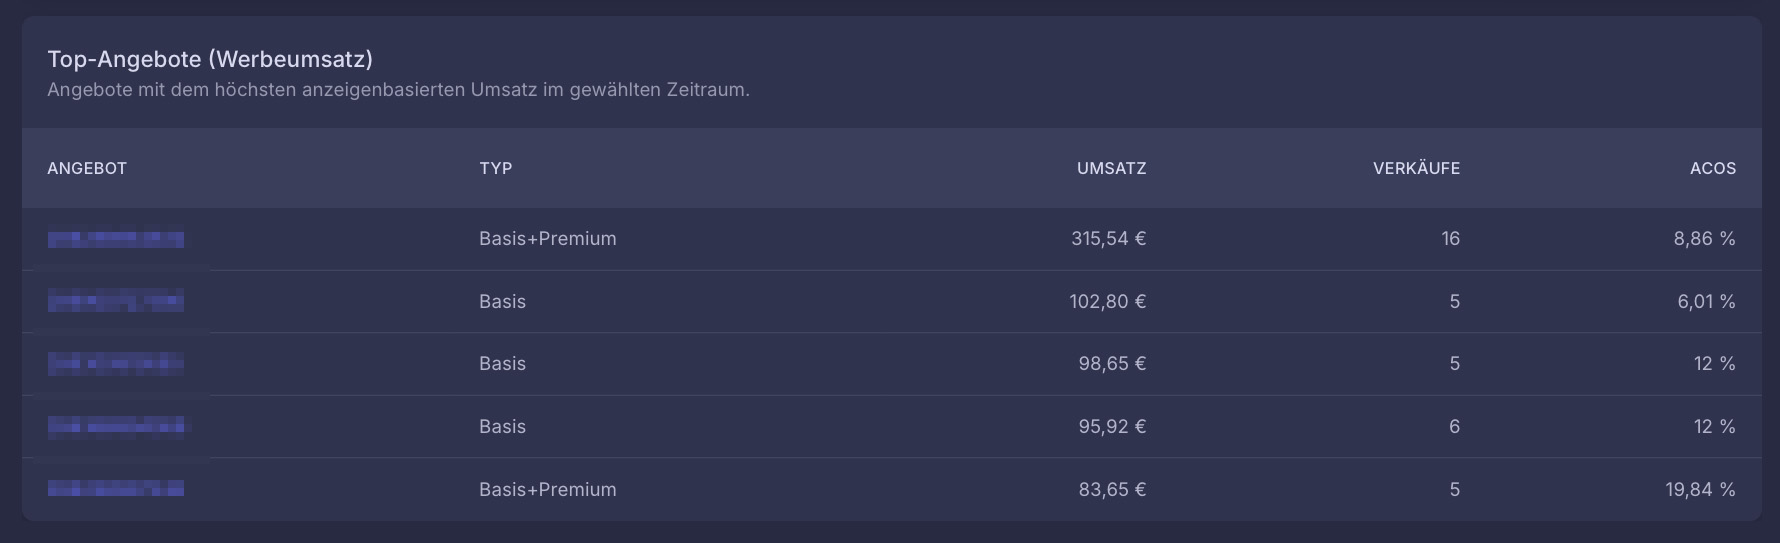The height and width of the screenshot is (543, 1780).
Task: Open the blurred offer link in first row
Action: pos(116,239)
